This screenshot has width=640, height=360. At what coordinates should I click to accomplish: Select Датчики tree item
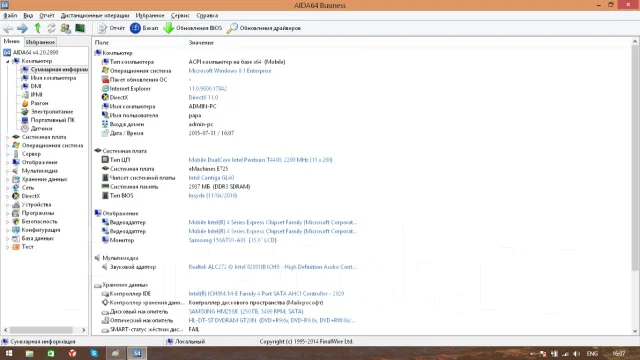coord(37,129)
